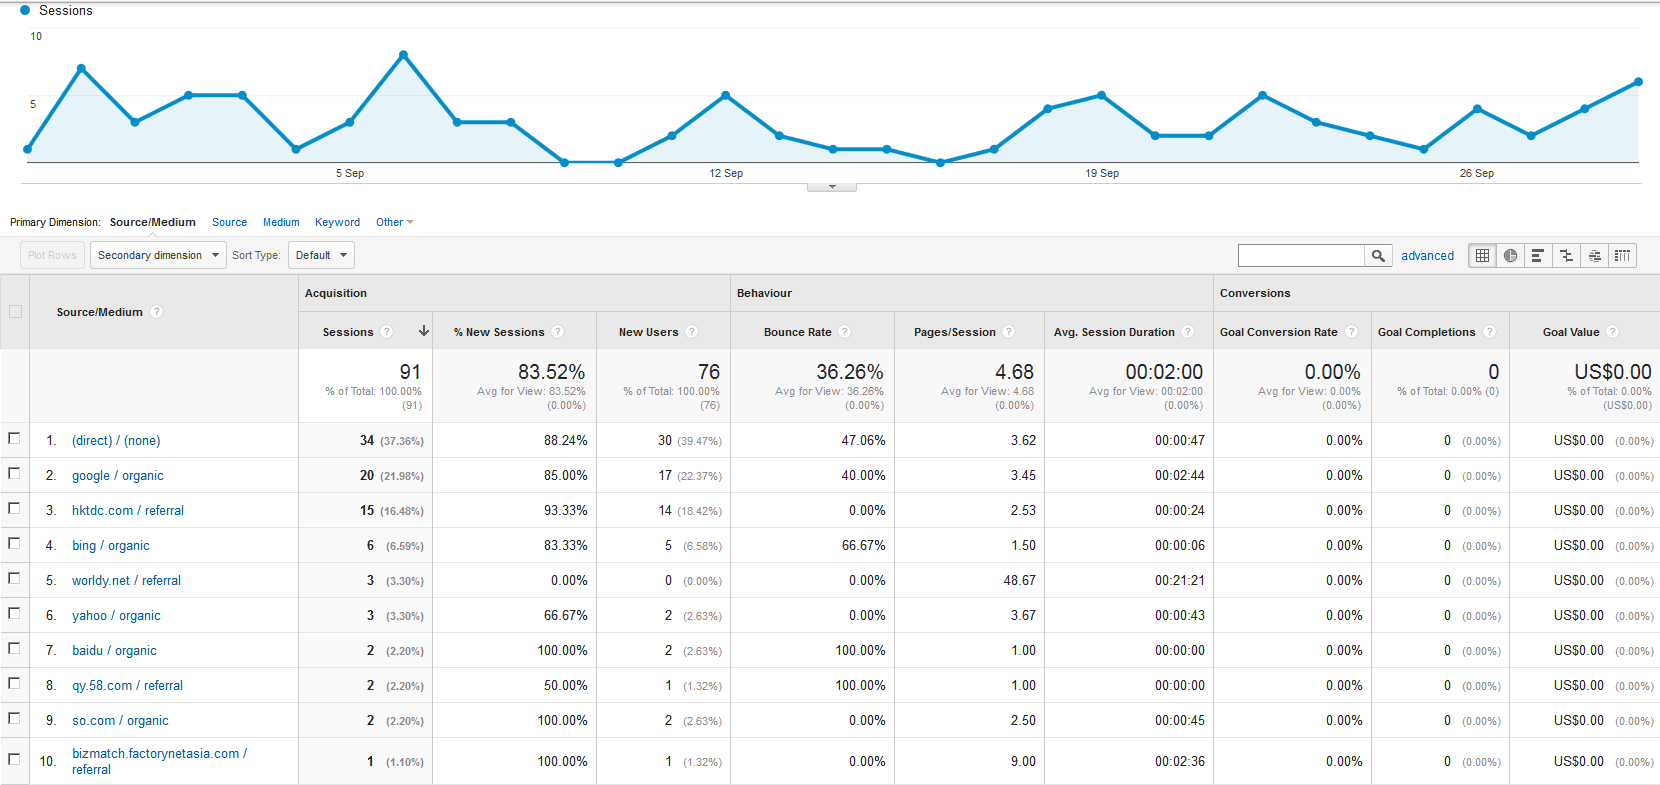The image size is (1660, 785).
Task: Select Medium primary dimension
Action: point(281,222)
